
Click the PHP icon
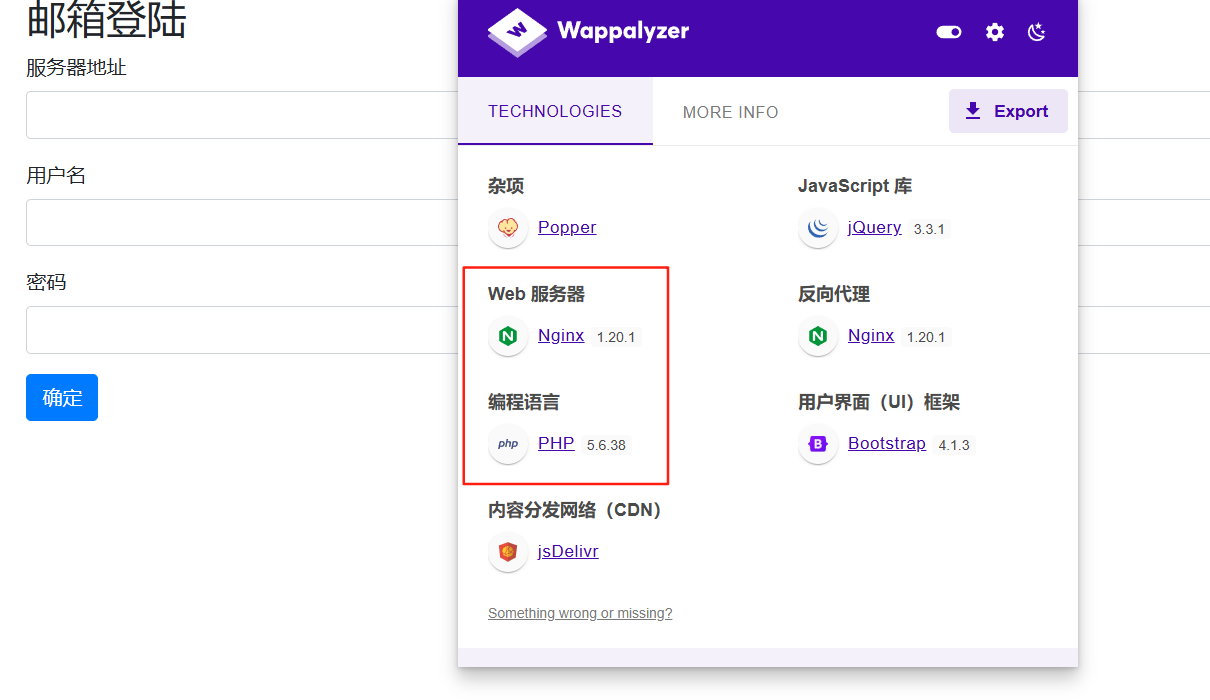pos(508,444)
